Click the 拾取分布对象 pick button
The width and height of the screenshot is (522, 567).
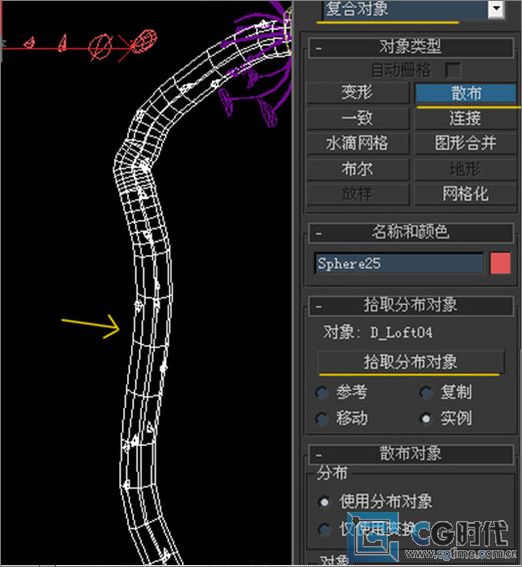(411, 362)
